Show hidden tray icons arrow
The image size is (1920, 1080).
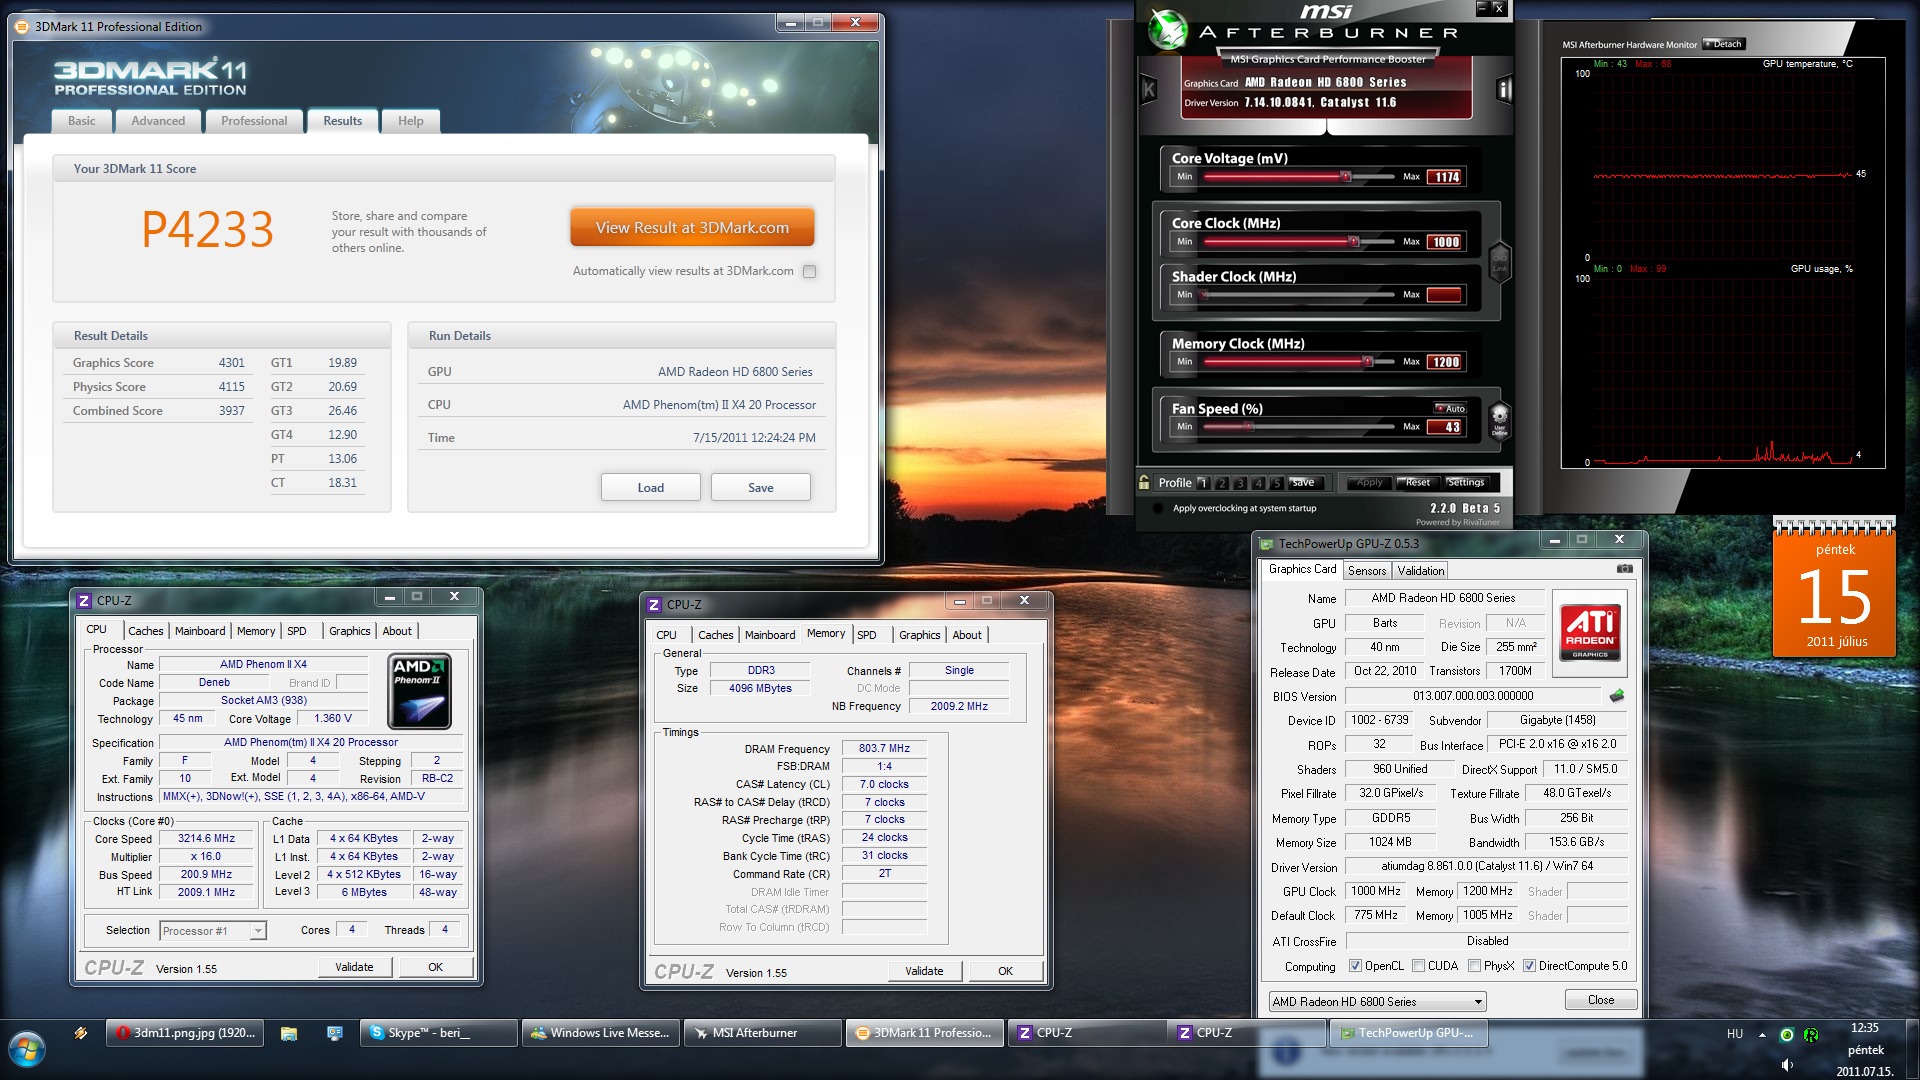(x=1762, y=1035)
